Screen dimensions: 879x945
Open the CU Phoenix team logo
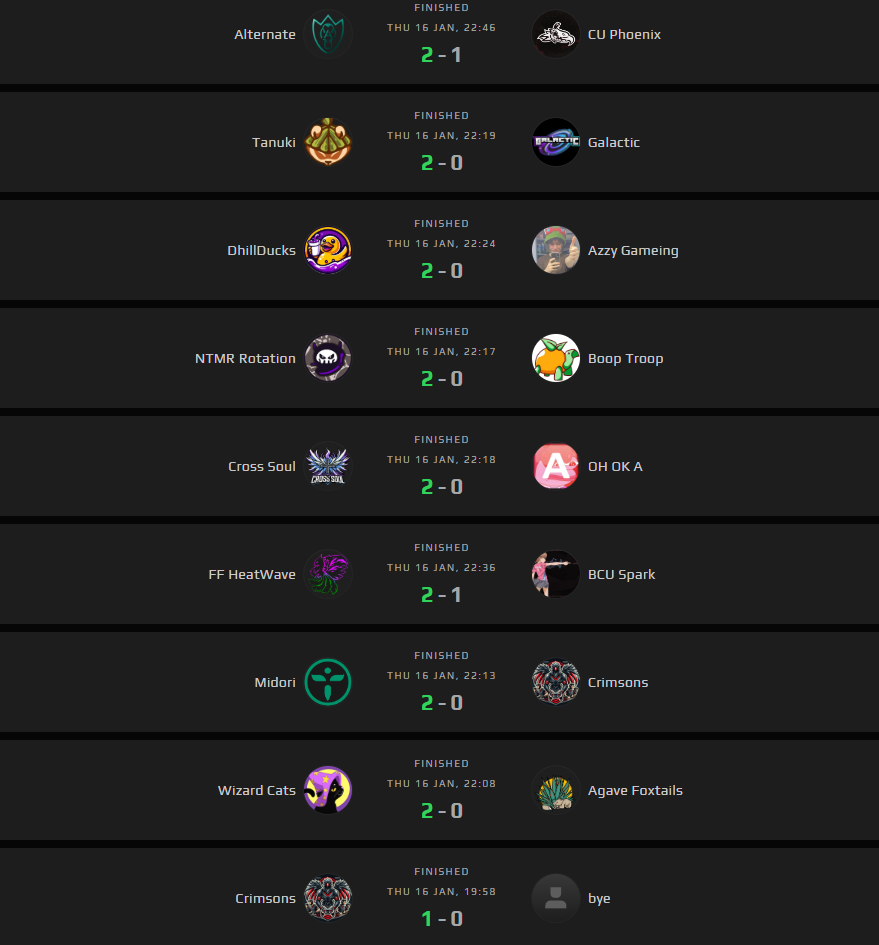[x=556, y=34]
